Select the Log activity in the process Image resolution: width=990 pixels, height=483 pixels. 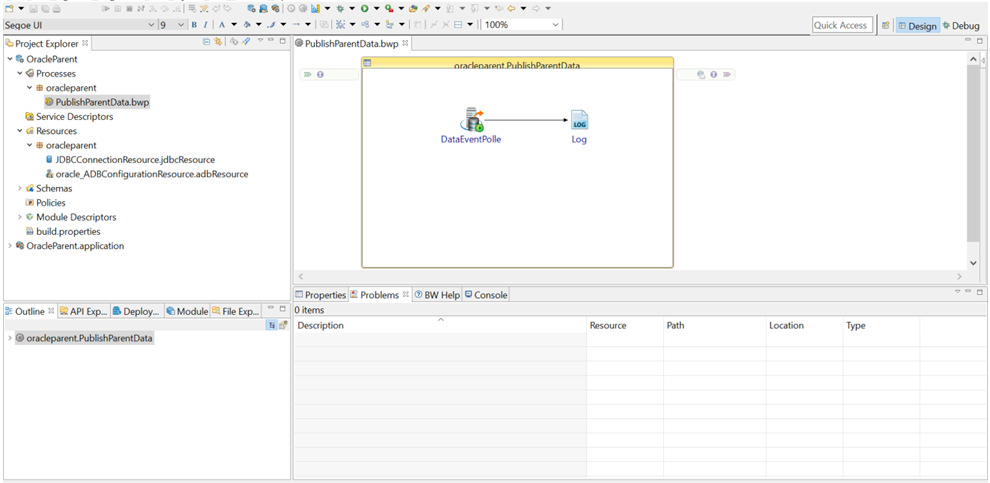pos(579,121)
